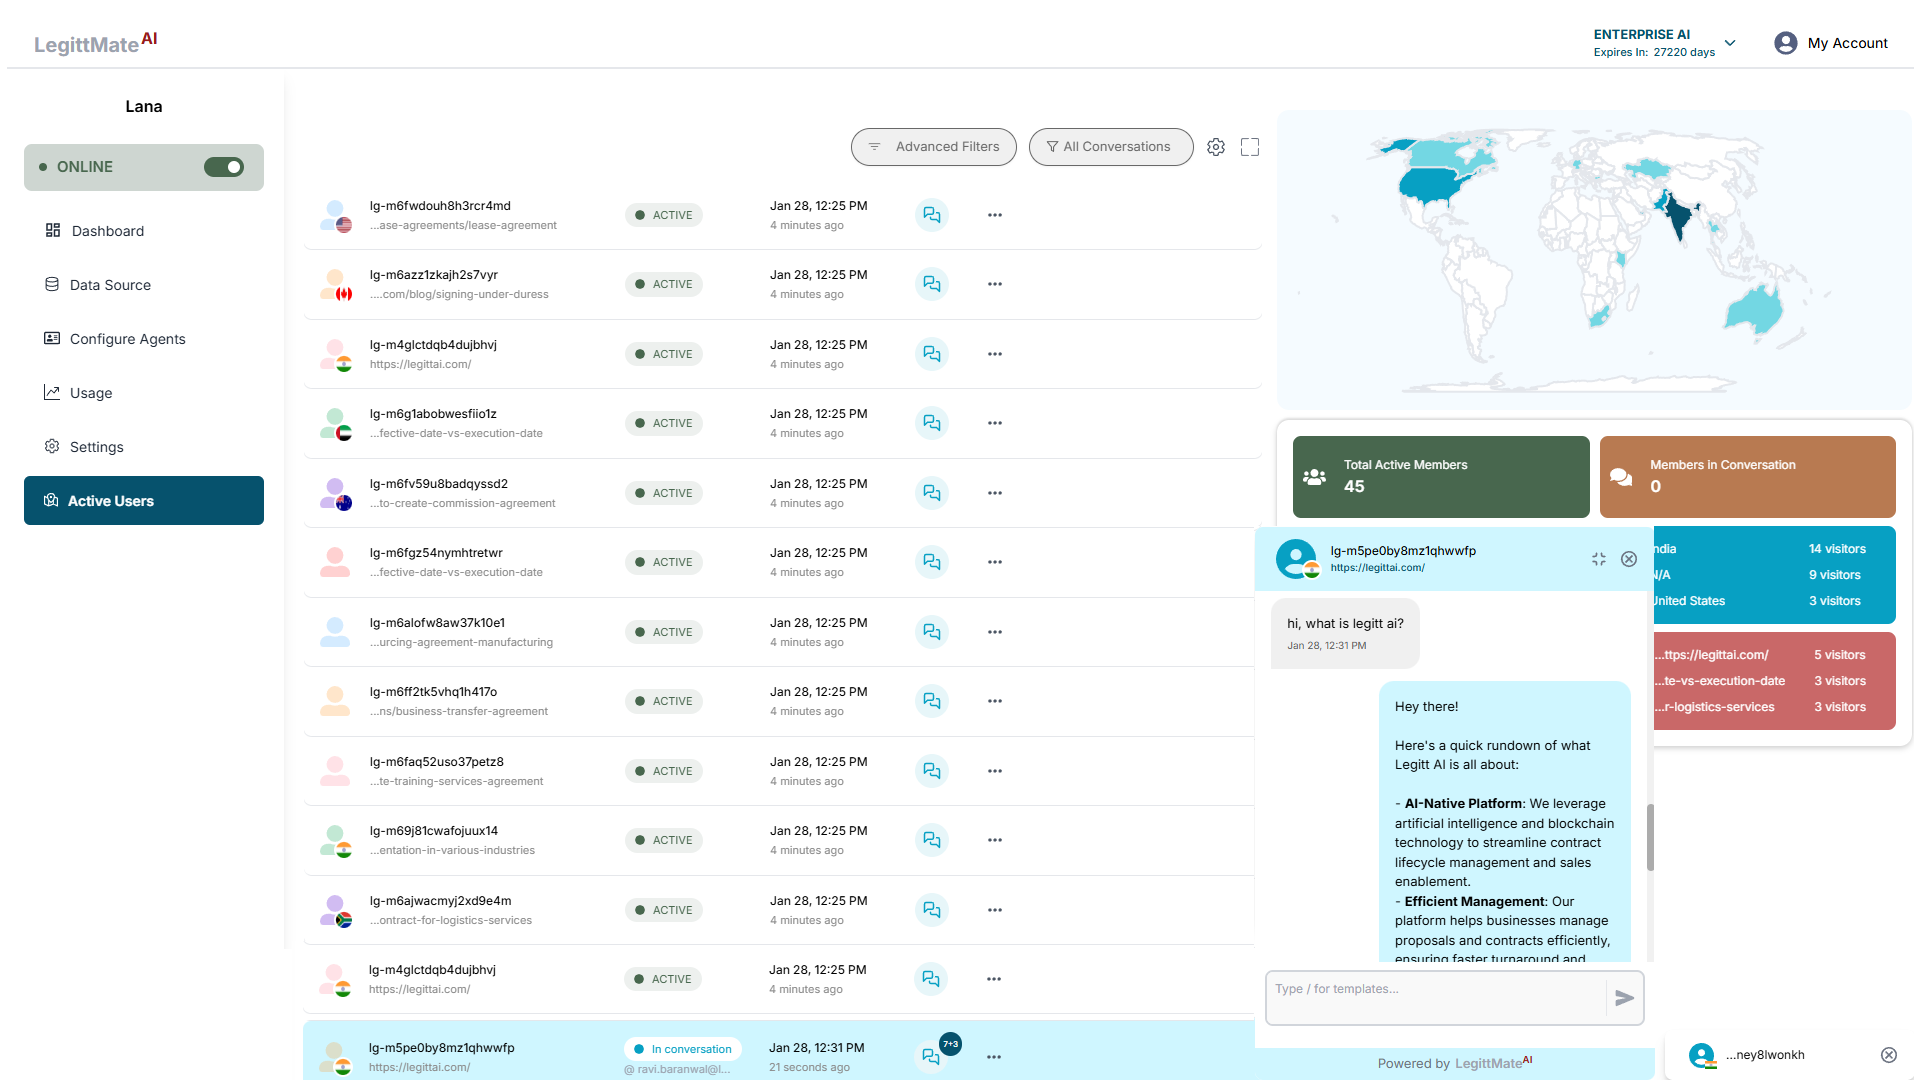This screenshot has height=1080, width=1920.
Task: Open chat icon for lg-m6g1abobwesfiio1z
Action: pyautogui.click(x=931, y=423)
